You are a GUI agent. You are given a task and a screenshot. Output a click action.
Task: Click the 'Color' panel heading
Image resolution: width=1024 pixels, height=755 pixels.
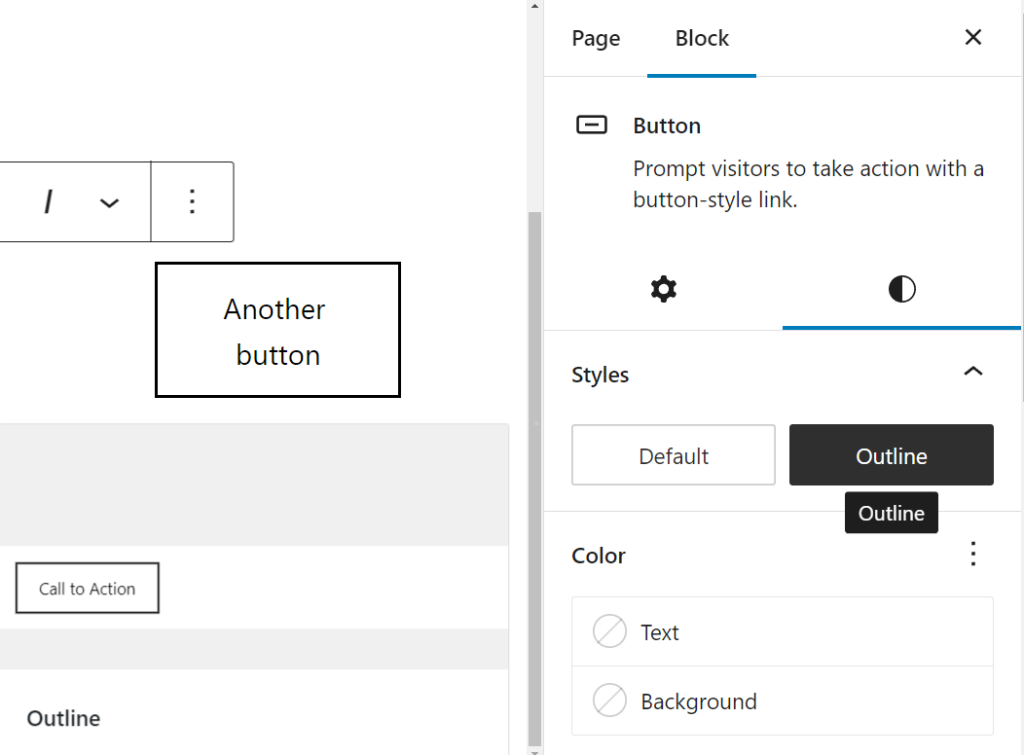[598, 555]
